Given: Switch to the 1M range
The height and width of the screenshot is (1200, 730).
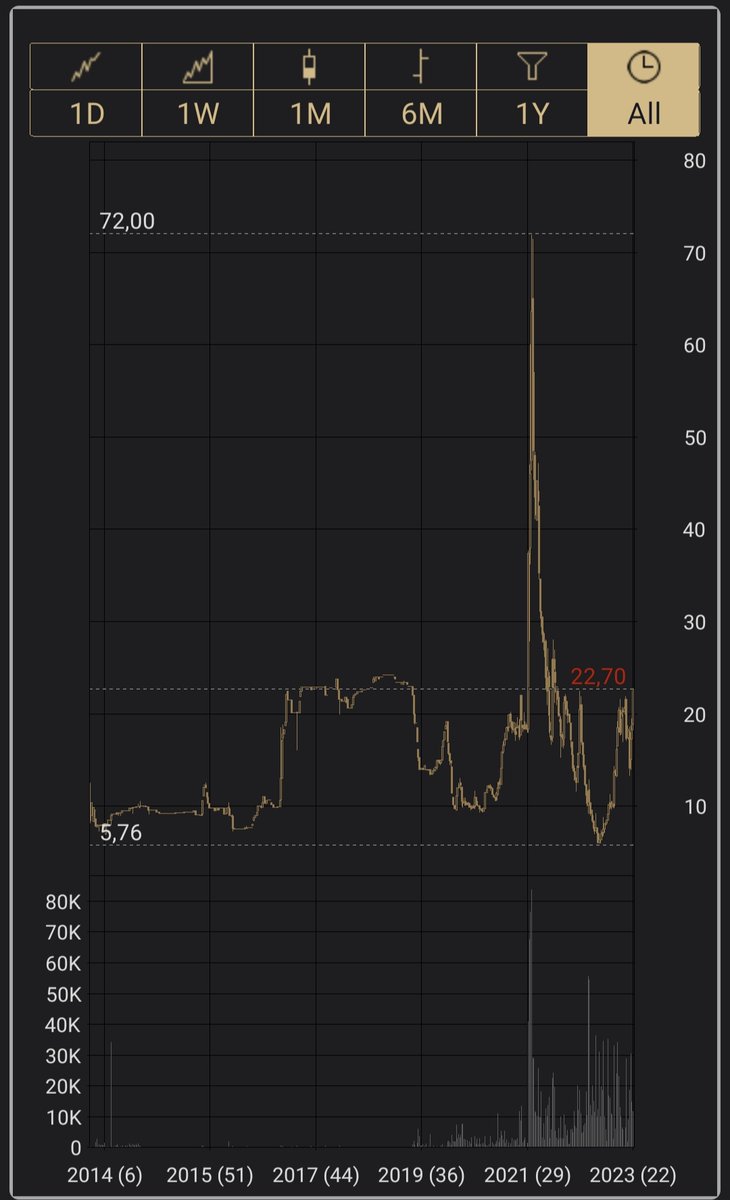Looking at the screenshot, I should coord(309,113).
